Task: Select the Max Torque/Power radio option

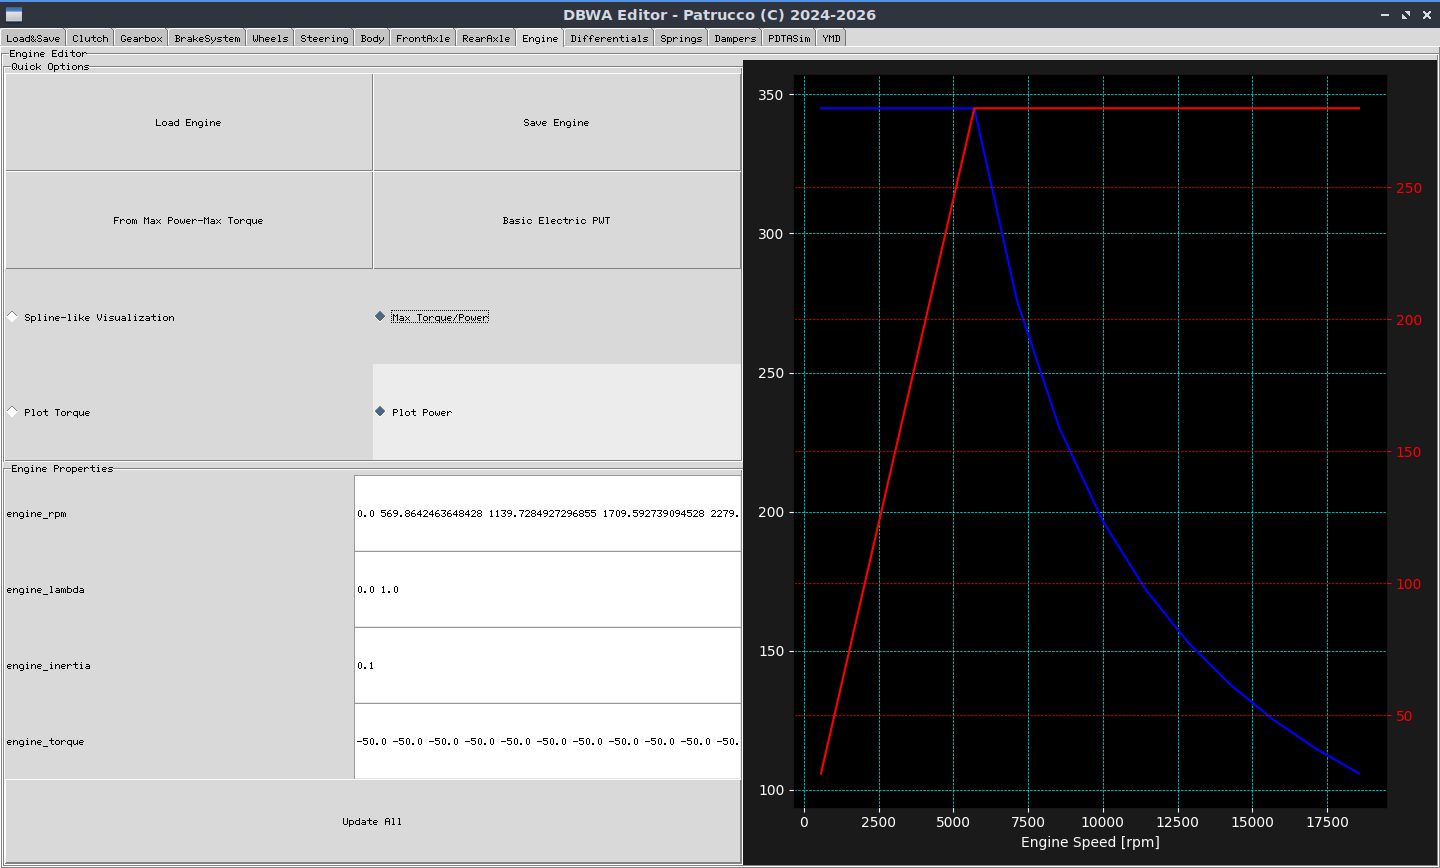Action: click(432, 317)
